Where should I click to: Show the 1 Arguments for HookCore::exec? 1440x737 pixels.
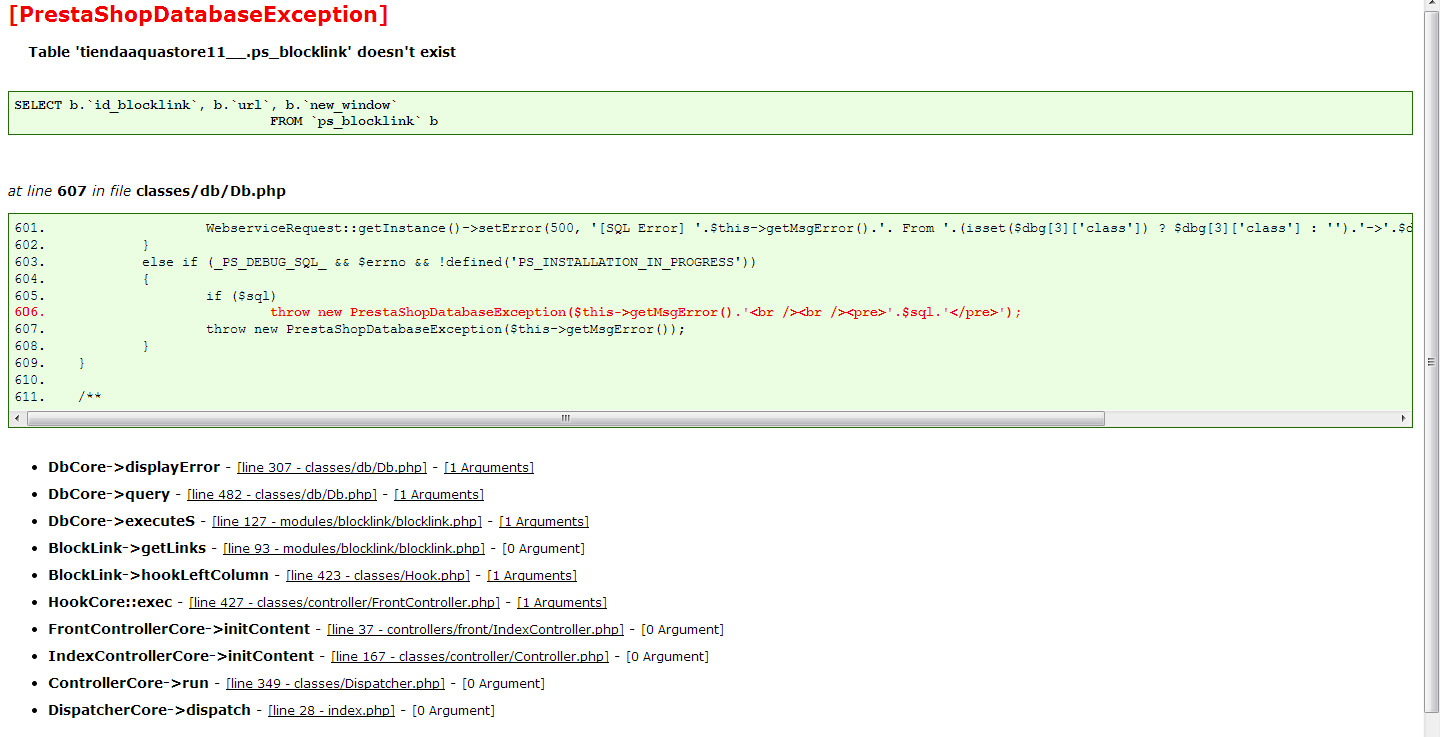pyautogui.click(x=562, y=603)
